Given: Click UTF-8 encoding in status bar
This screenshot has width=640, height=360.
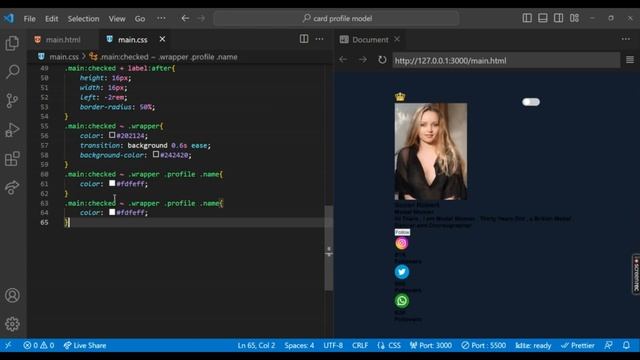Looking at the screenshot, I should 333,345.
